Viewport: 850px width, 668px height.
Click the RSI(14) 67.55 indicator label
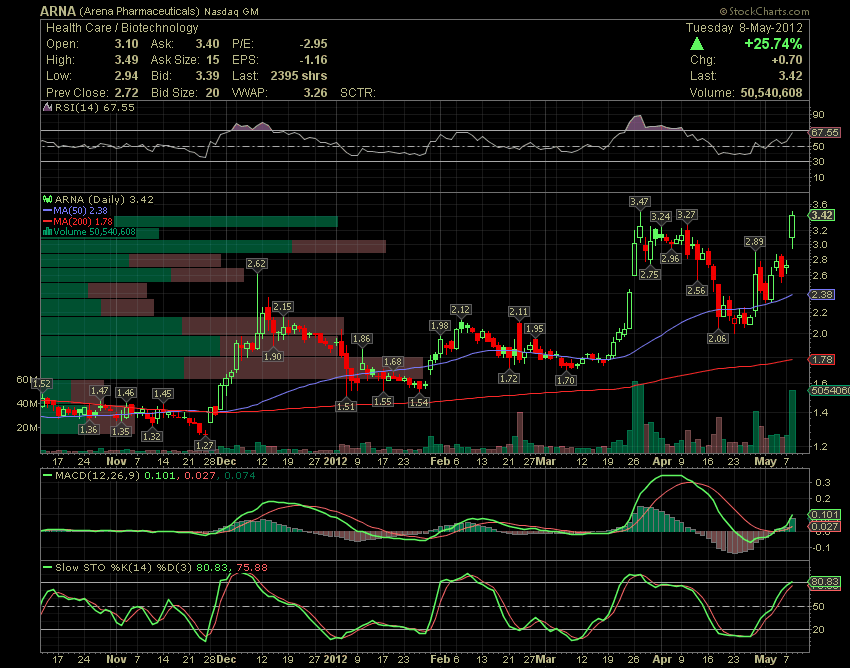tap(94, 107)
